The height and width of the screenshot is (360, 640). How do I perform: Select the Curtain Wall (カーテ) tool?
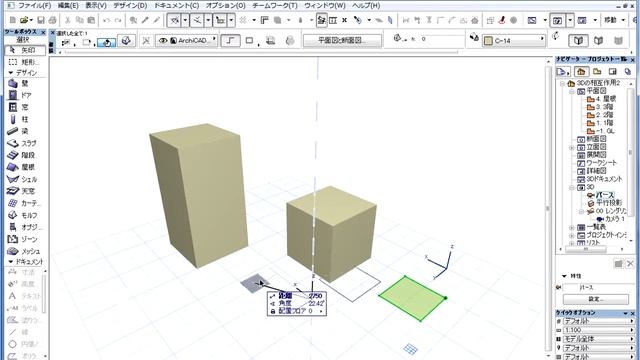24,203
